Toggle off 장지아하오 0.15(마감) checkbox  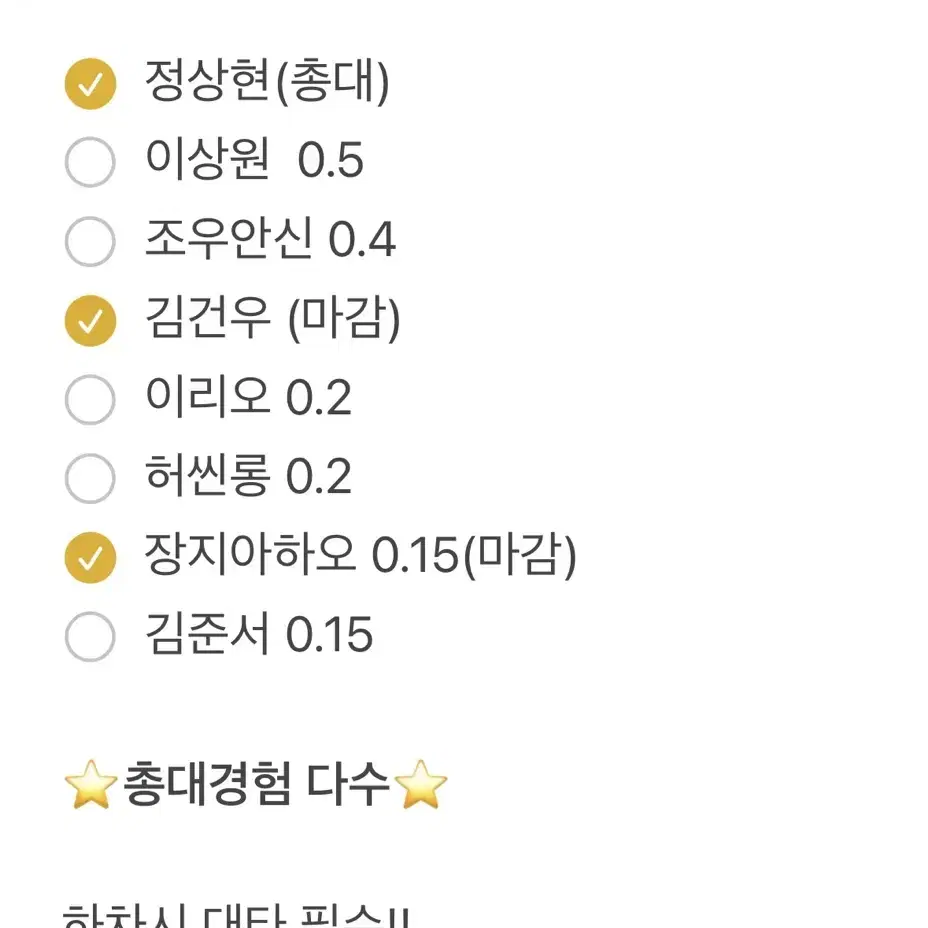point(90,558)
